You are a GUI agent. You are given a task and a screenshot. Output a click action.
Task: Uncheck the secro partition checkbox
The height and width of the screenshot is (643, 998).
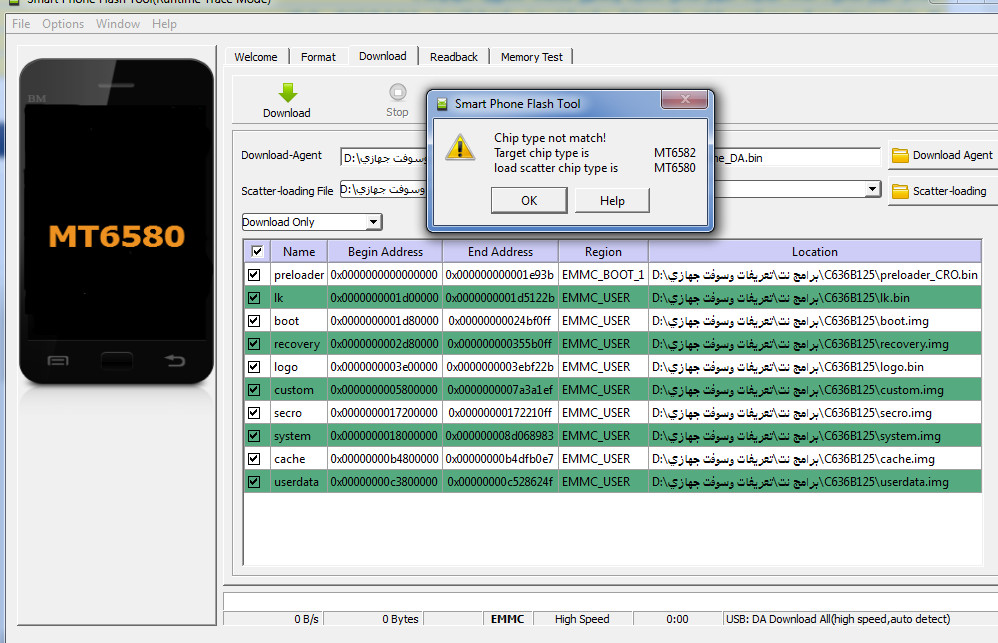254,413
